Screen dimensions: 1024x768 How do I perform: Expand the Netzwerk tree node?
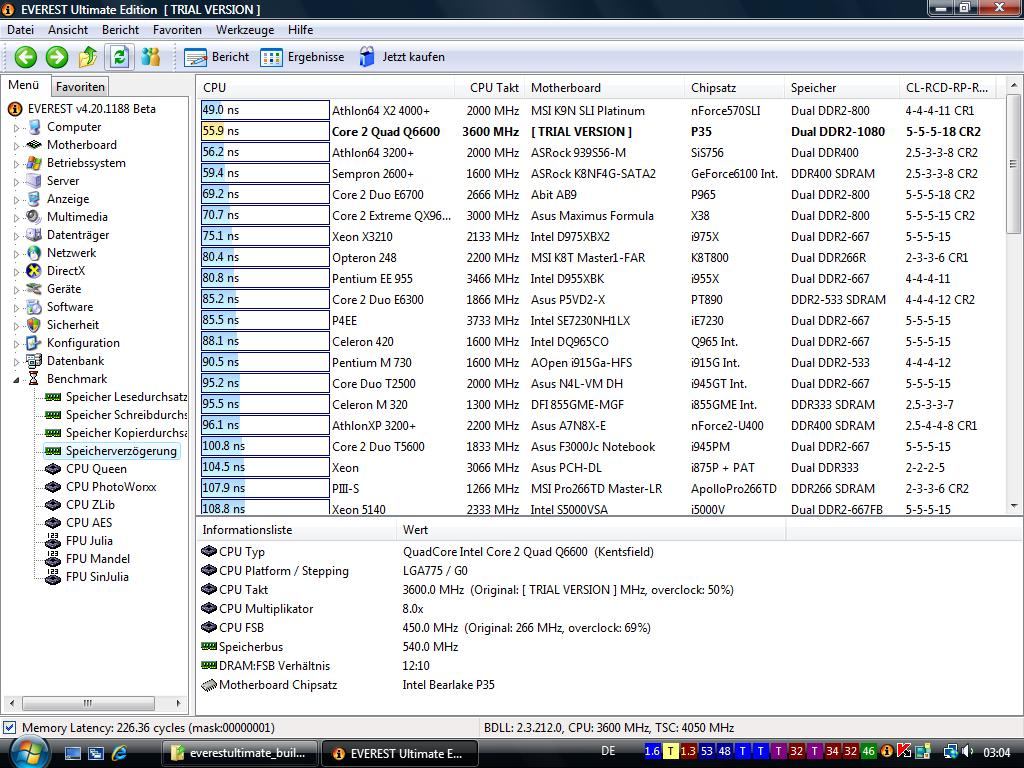pos(16,253)
